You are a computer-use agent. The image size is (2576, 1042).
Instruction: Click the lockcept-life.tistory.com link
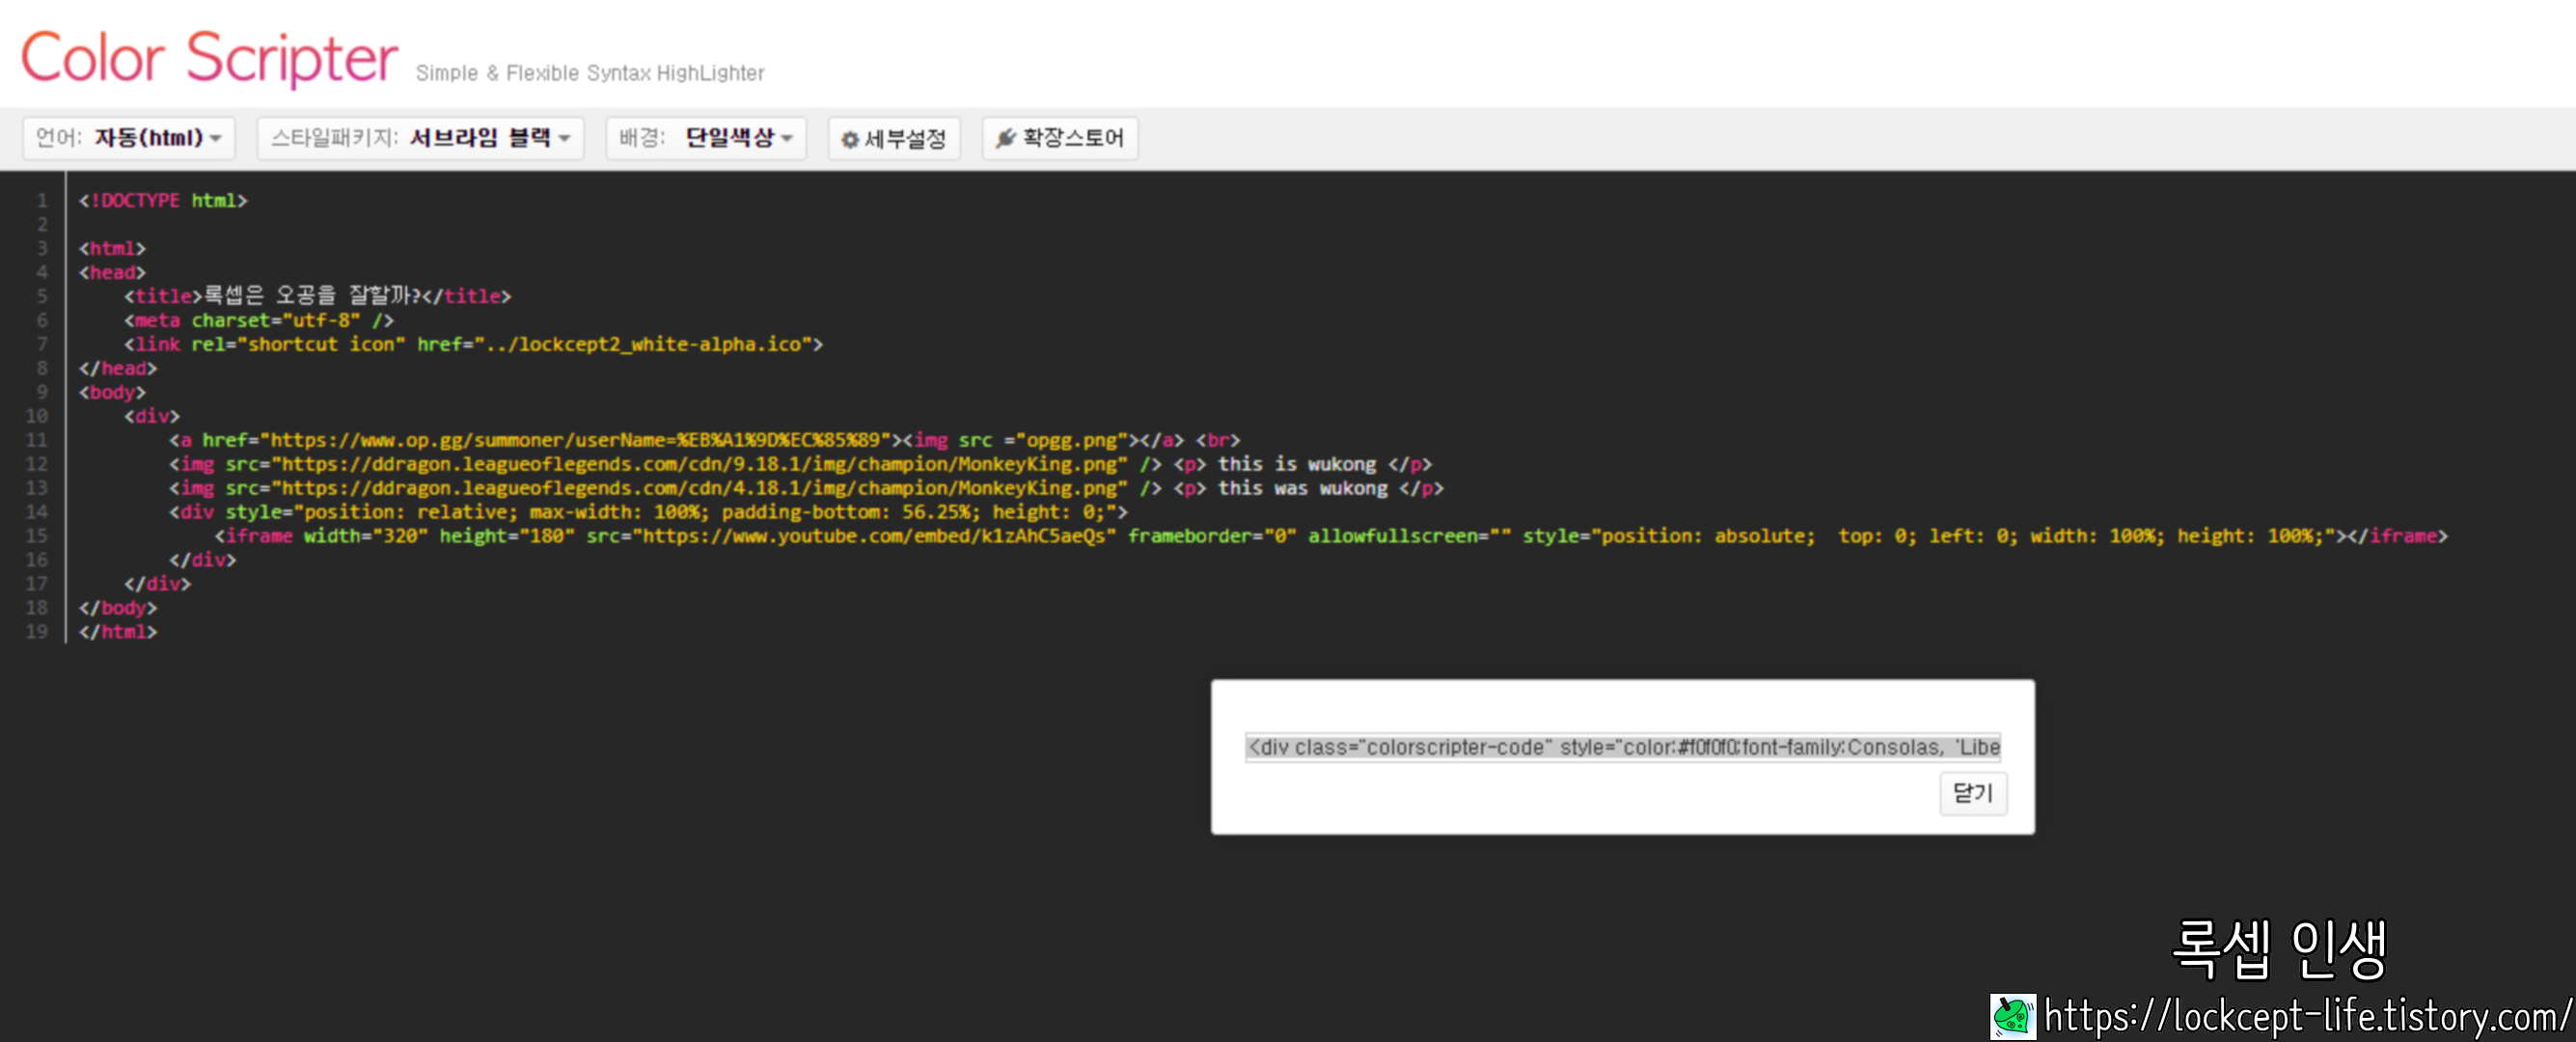pos(2306,1016)
